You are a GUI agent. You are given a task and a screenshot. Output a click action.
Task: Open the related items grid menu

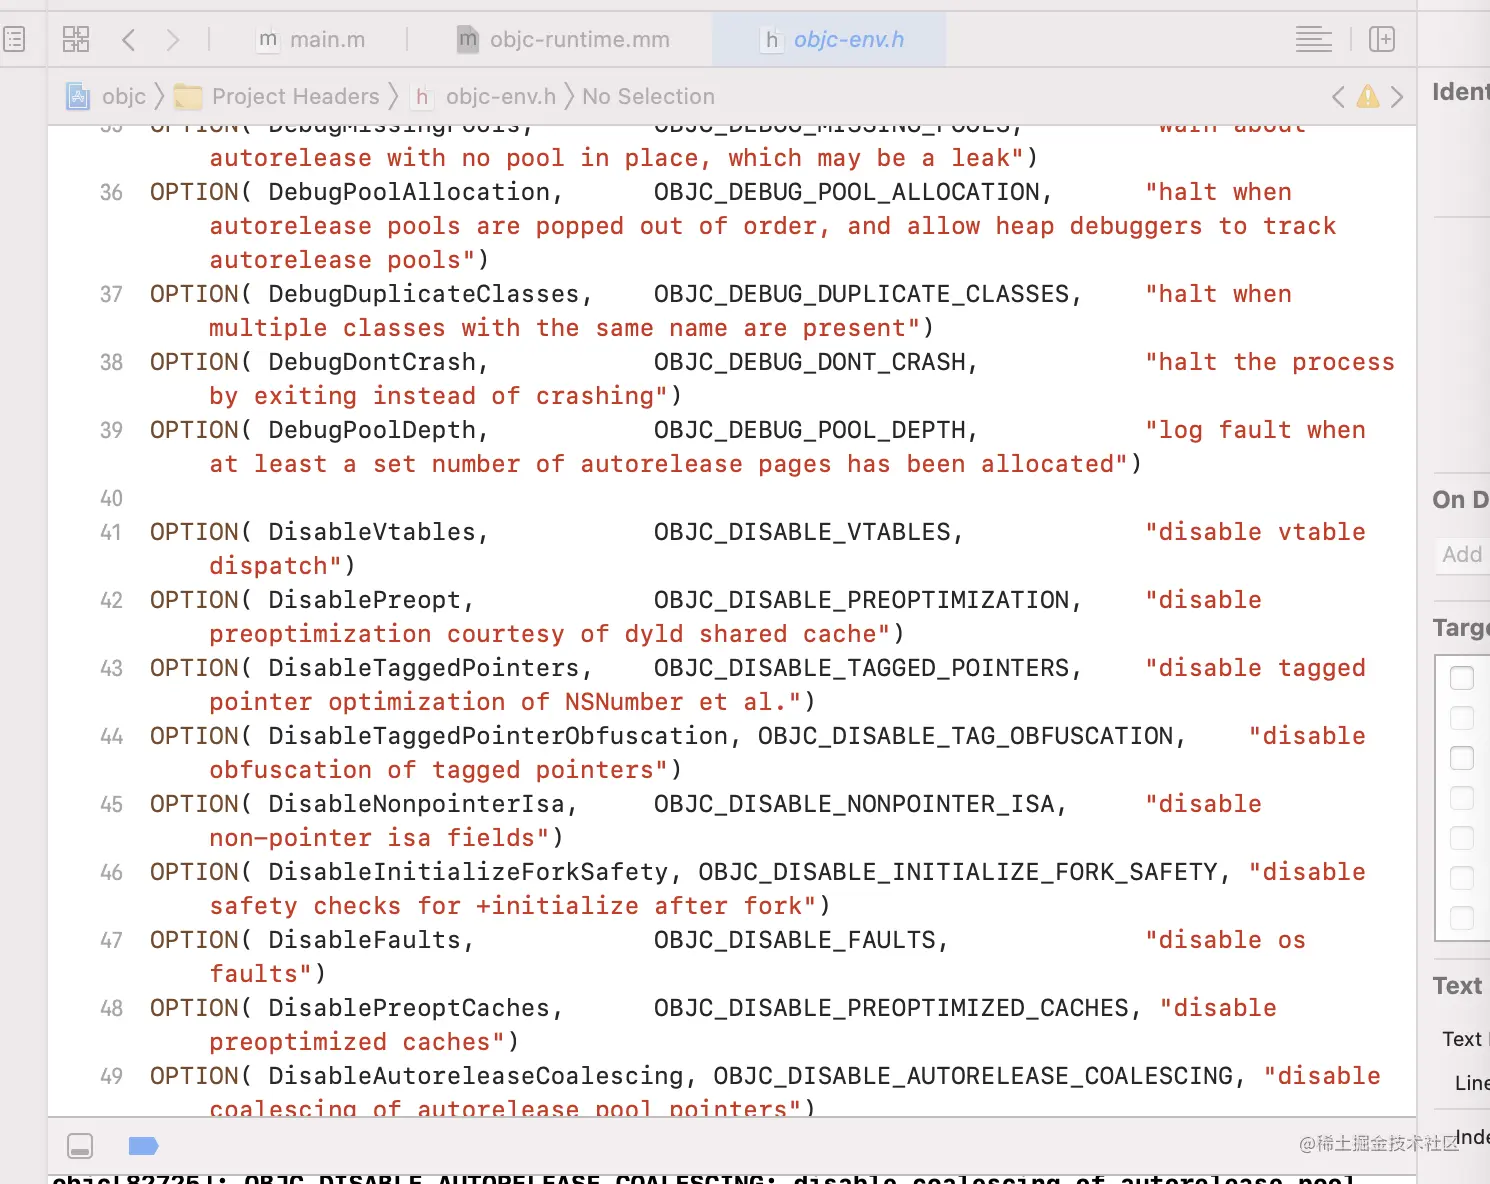pyautogui.click(x=76, y=40)
